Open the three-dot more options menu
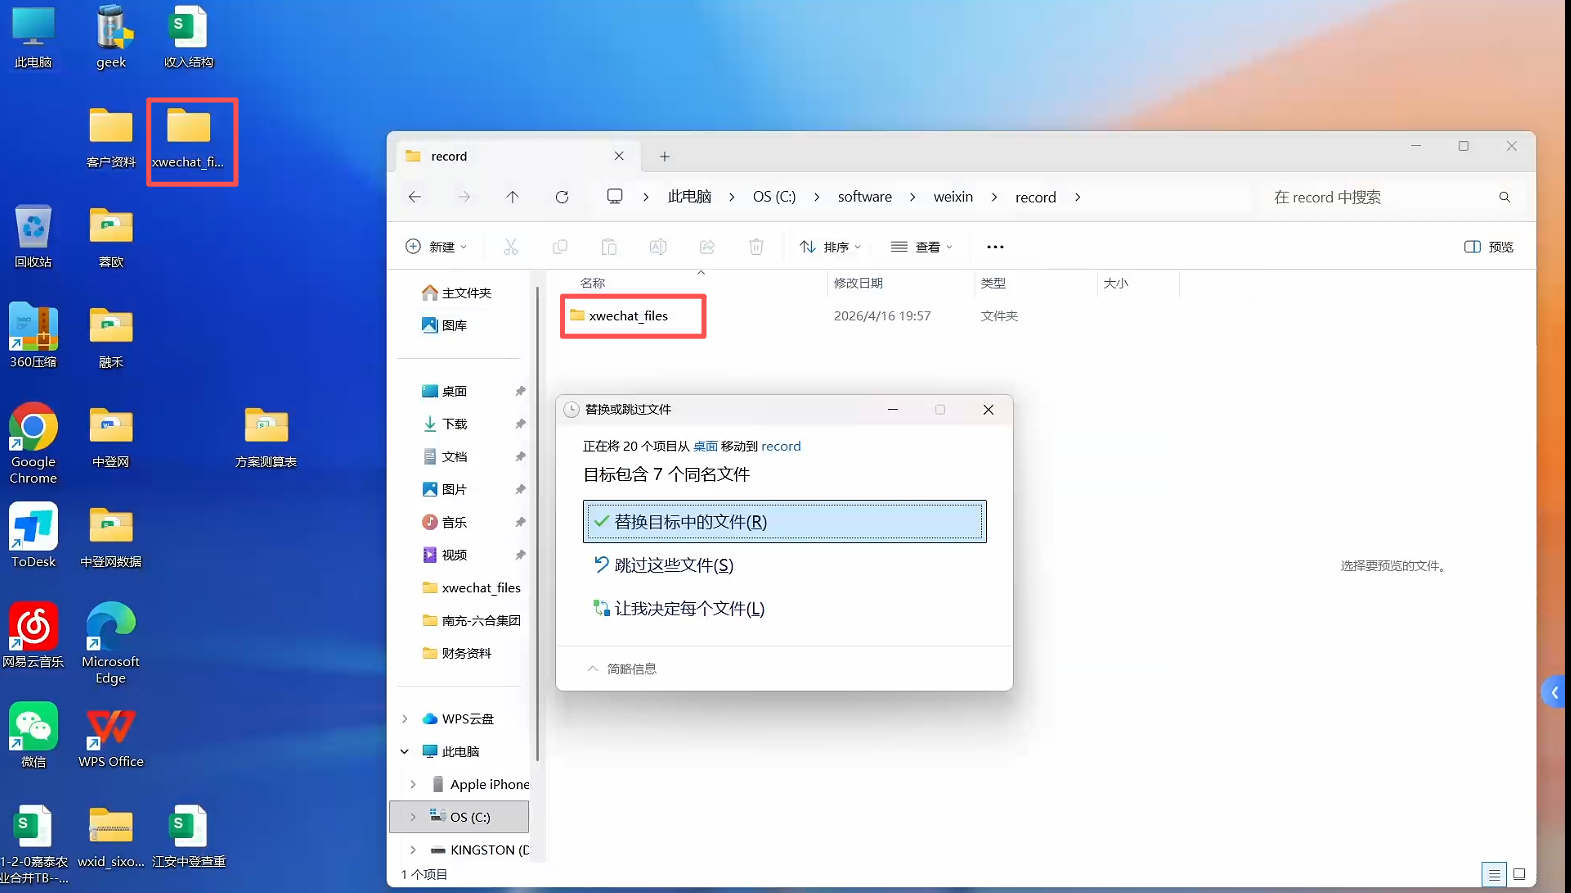The height and width of the screenshot is (893, 1571). [995, 247]
